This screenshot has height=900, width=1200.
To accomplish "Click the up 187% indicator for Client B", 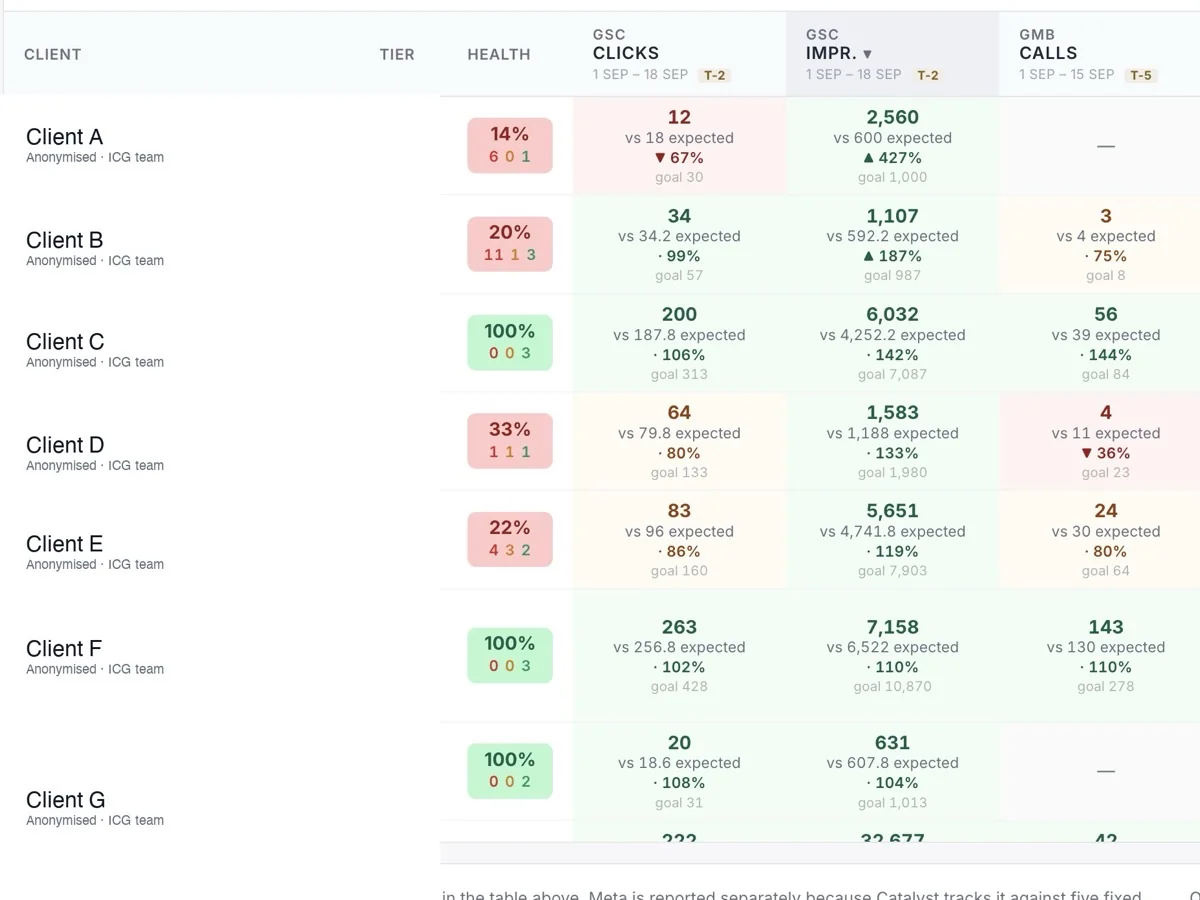I will 892,256.
